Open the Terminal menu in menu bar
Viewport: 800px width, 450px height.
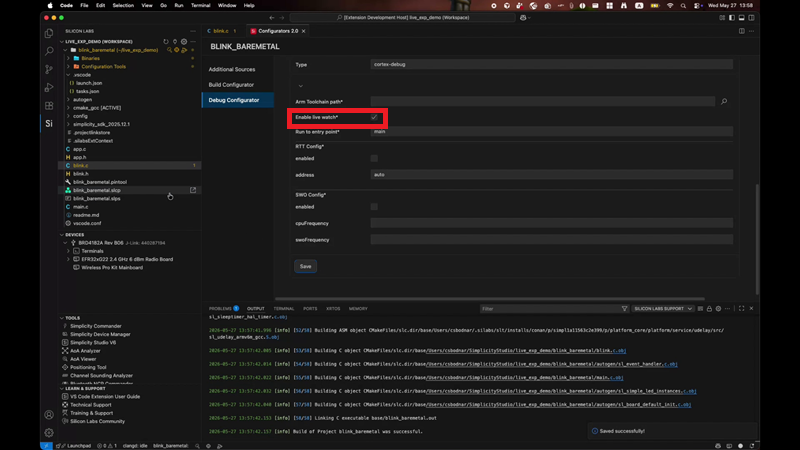(201, 6)
